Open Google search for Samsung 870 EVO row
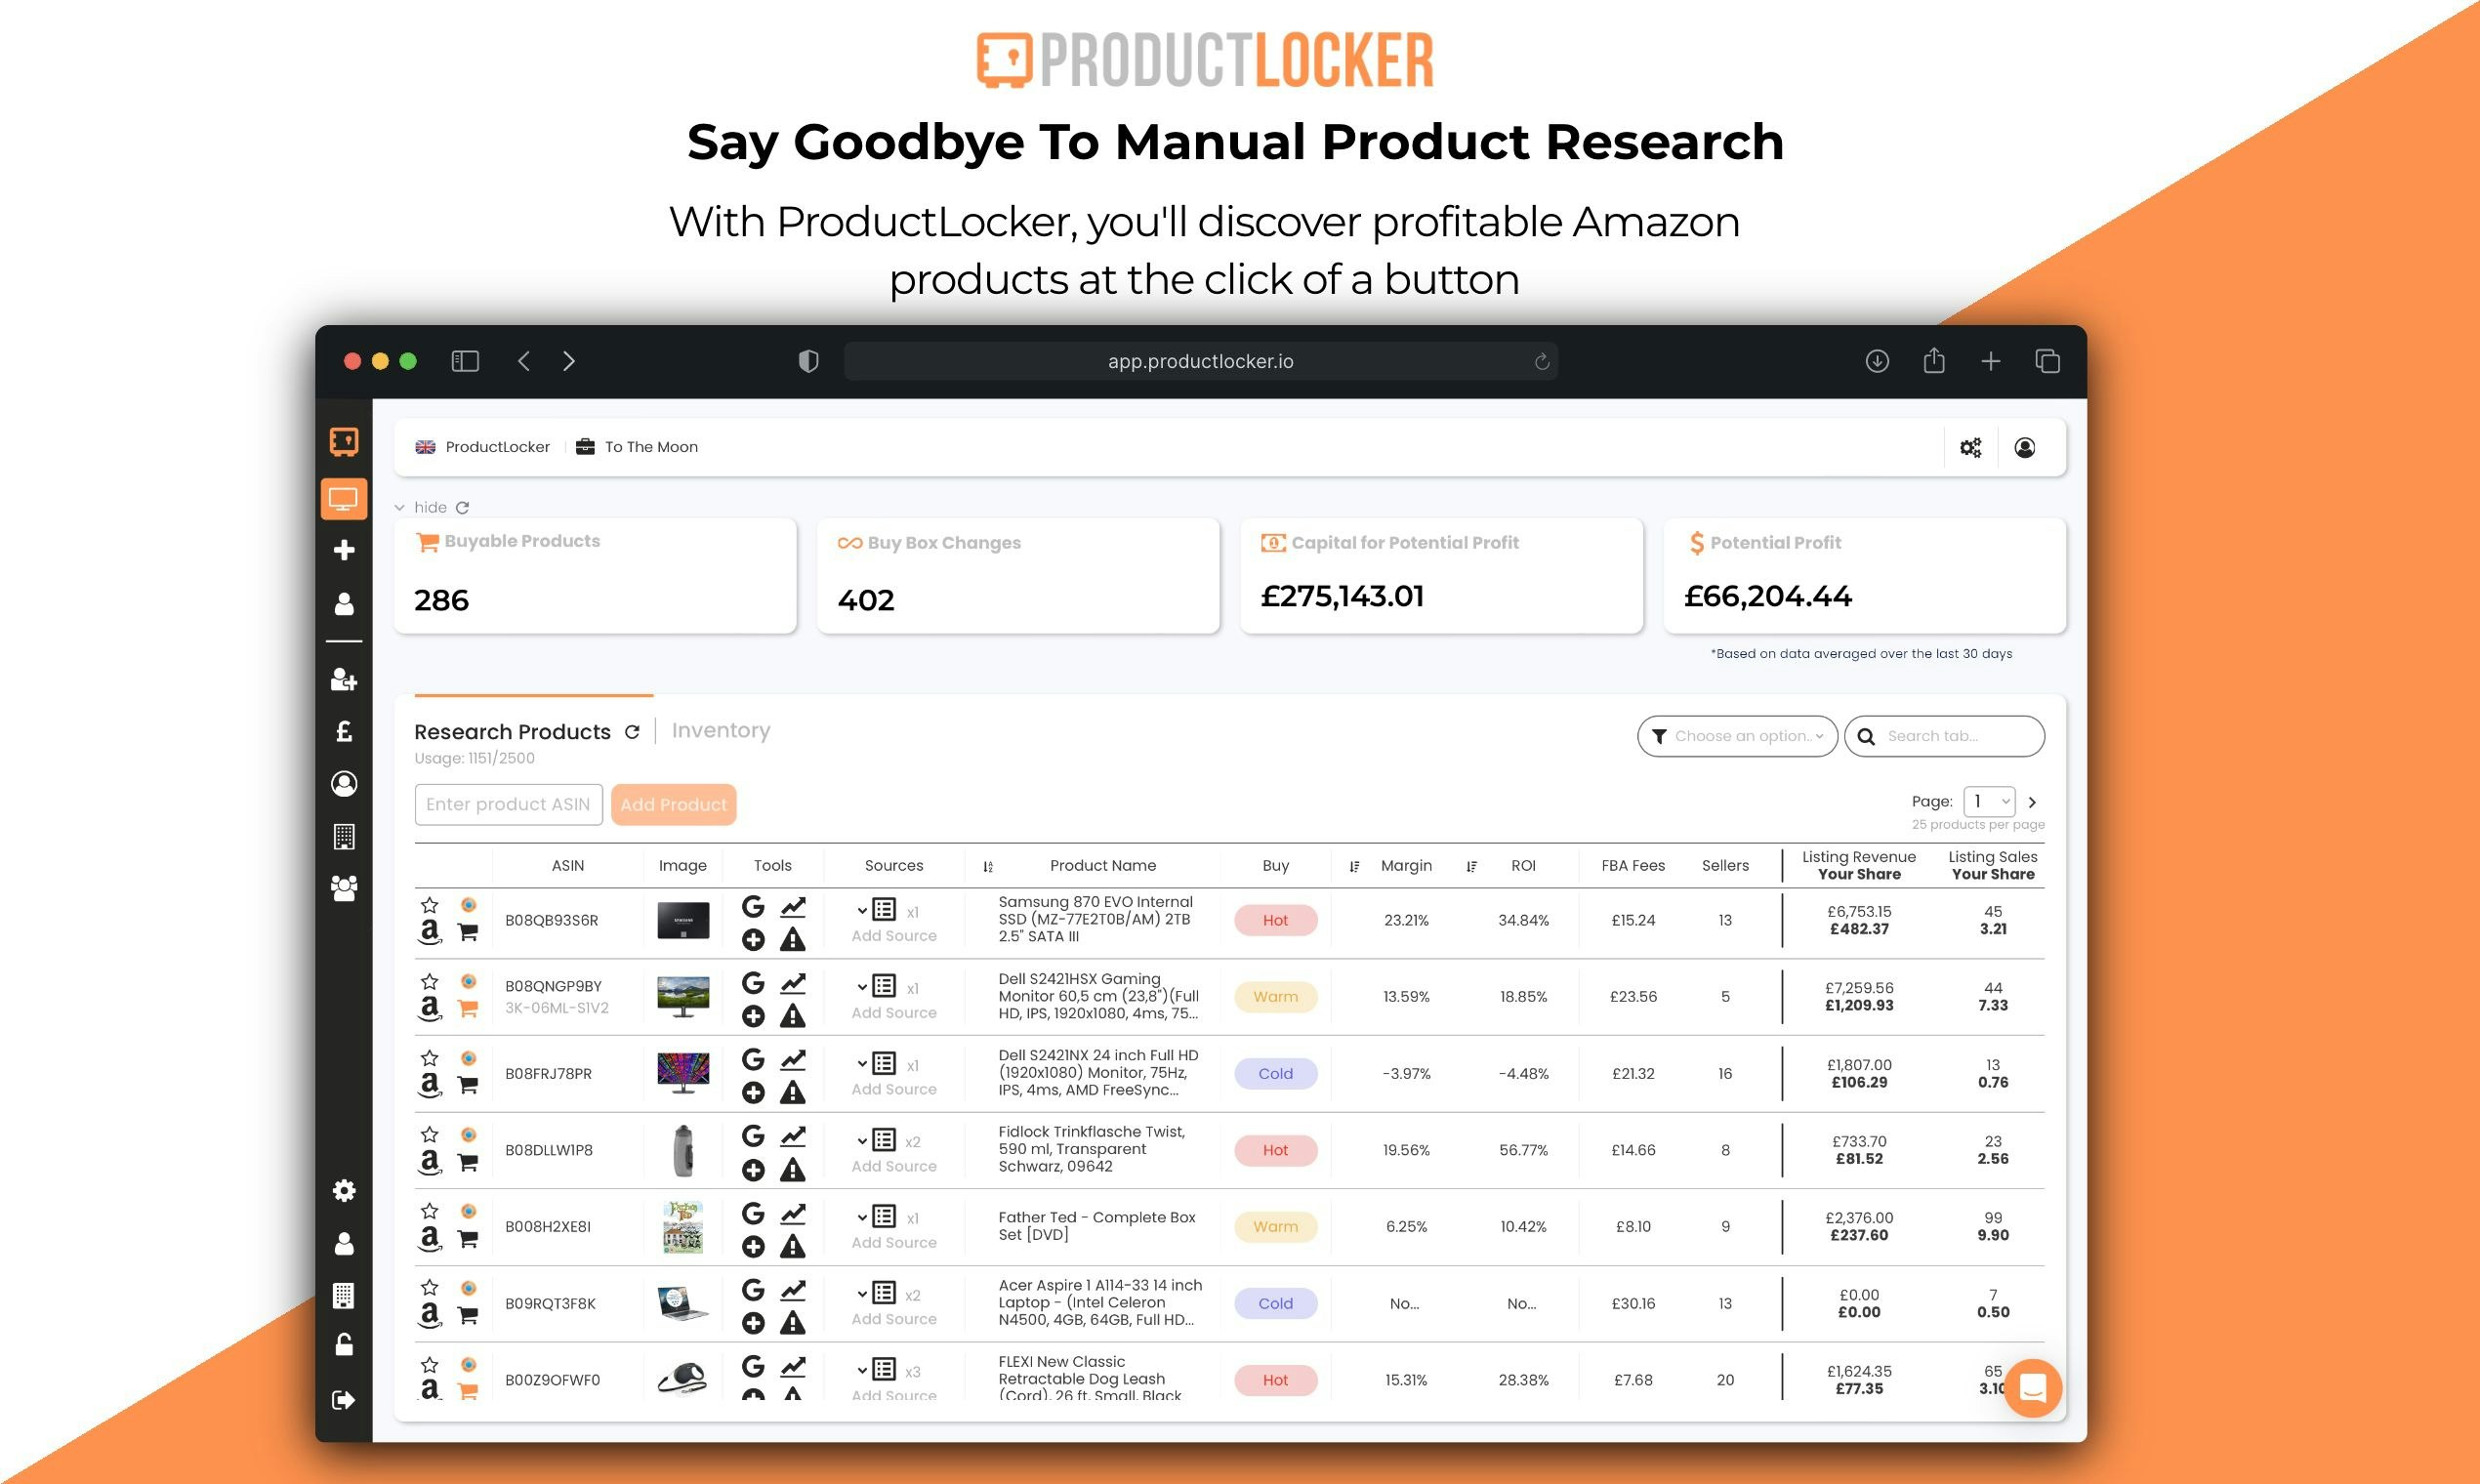2480x1484 pixels. (753, 907)
